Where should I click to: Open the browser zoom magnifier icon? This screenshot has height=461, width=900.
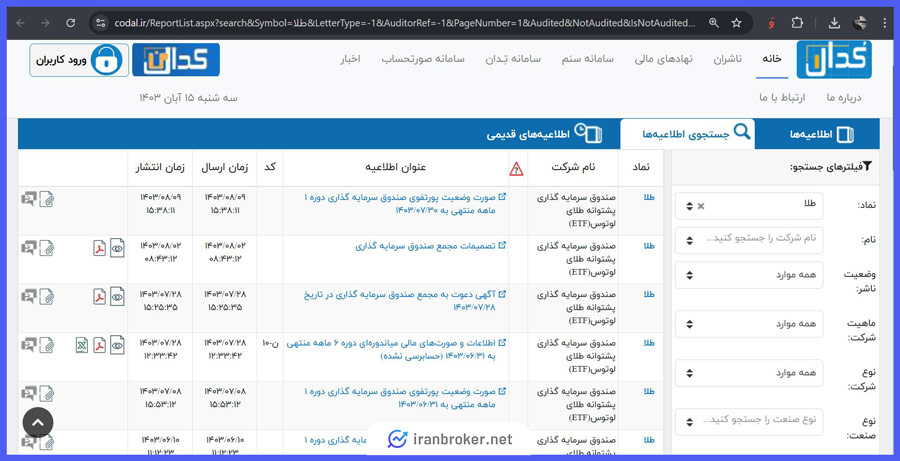coord(713,23)
